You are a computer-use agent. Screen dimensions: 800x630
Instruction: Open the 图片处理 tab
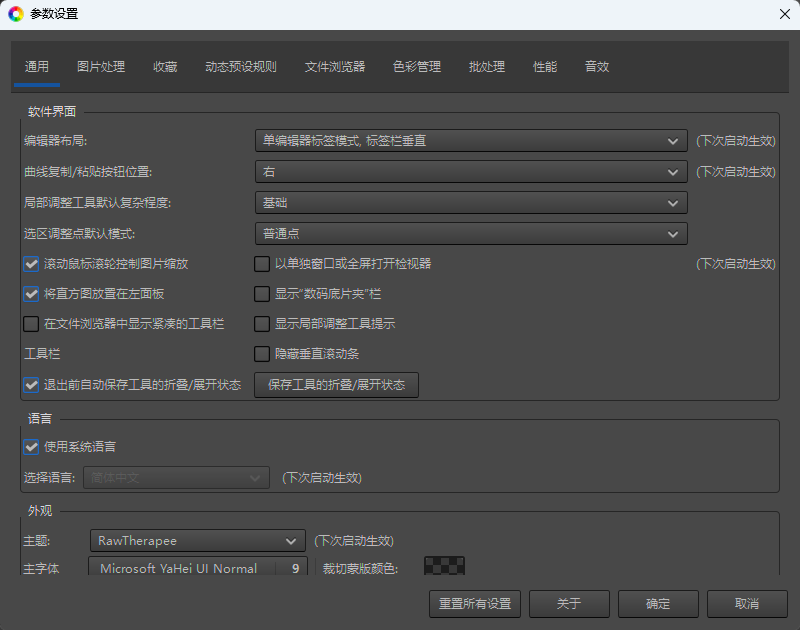101,67
